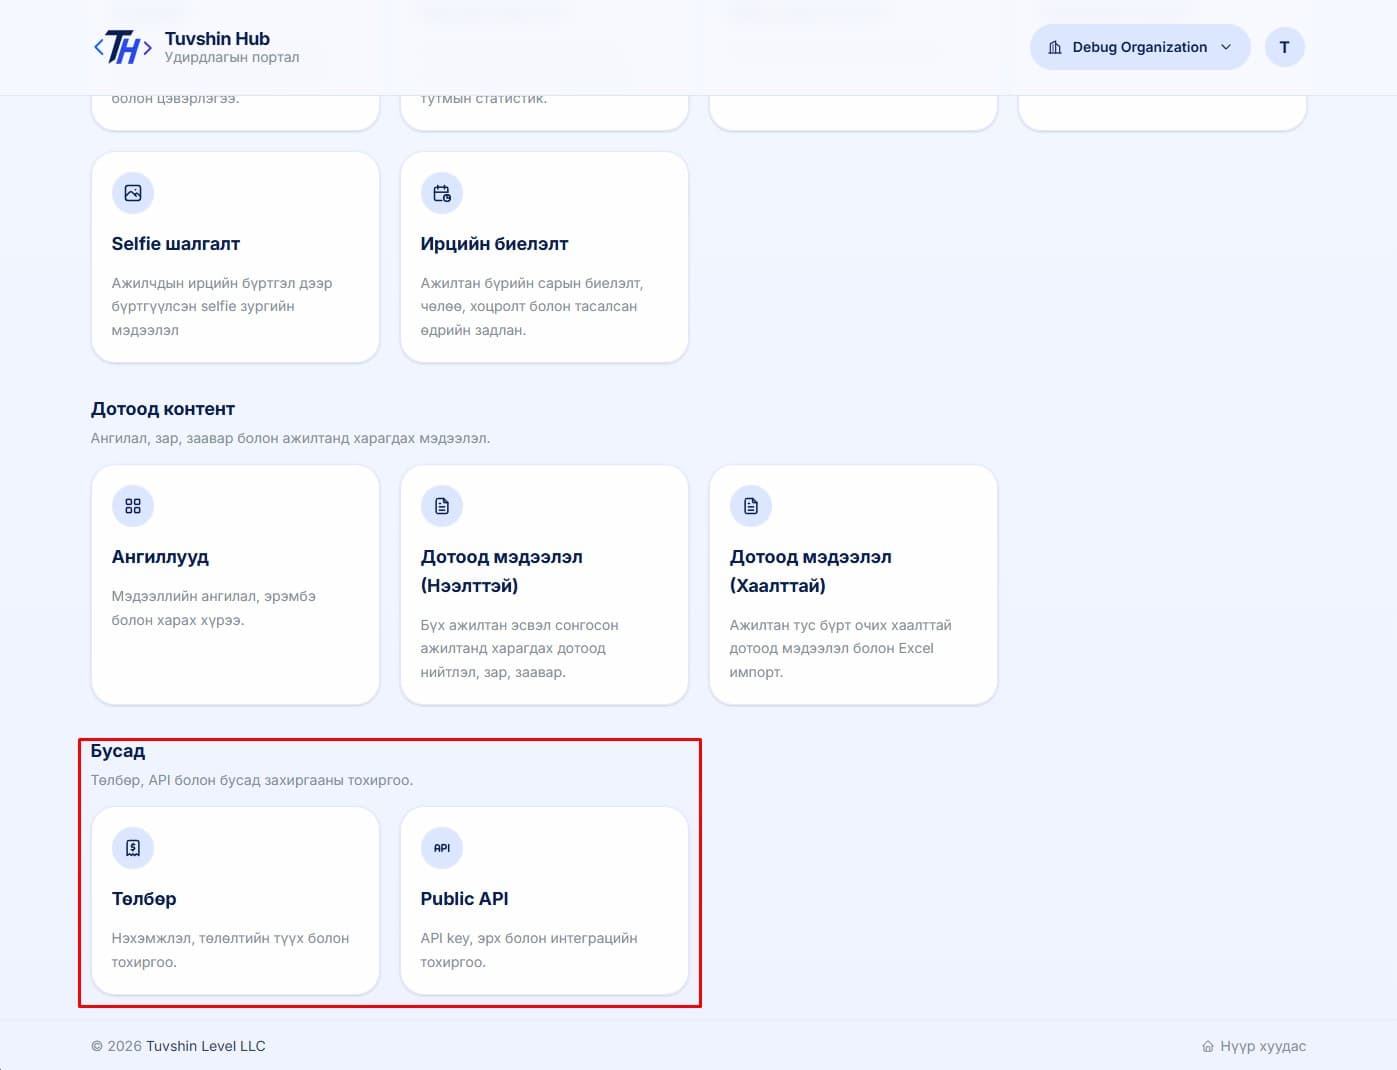The width and height of the screenshot is (1397, 1070).
Task: Click text 'Төлбөр, API болон бусад захиргааны тохиргоо.'
Action: pos(252,780)
